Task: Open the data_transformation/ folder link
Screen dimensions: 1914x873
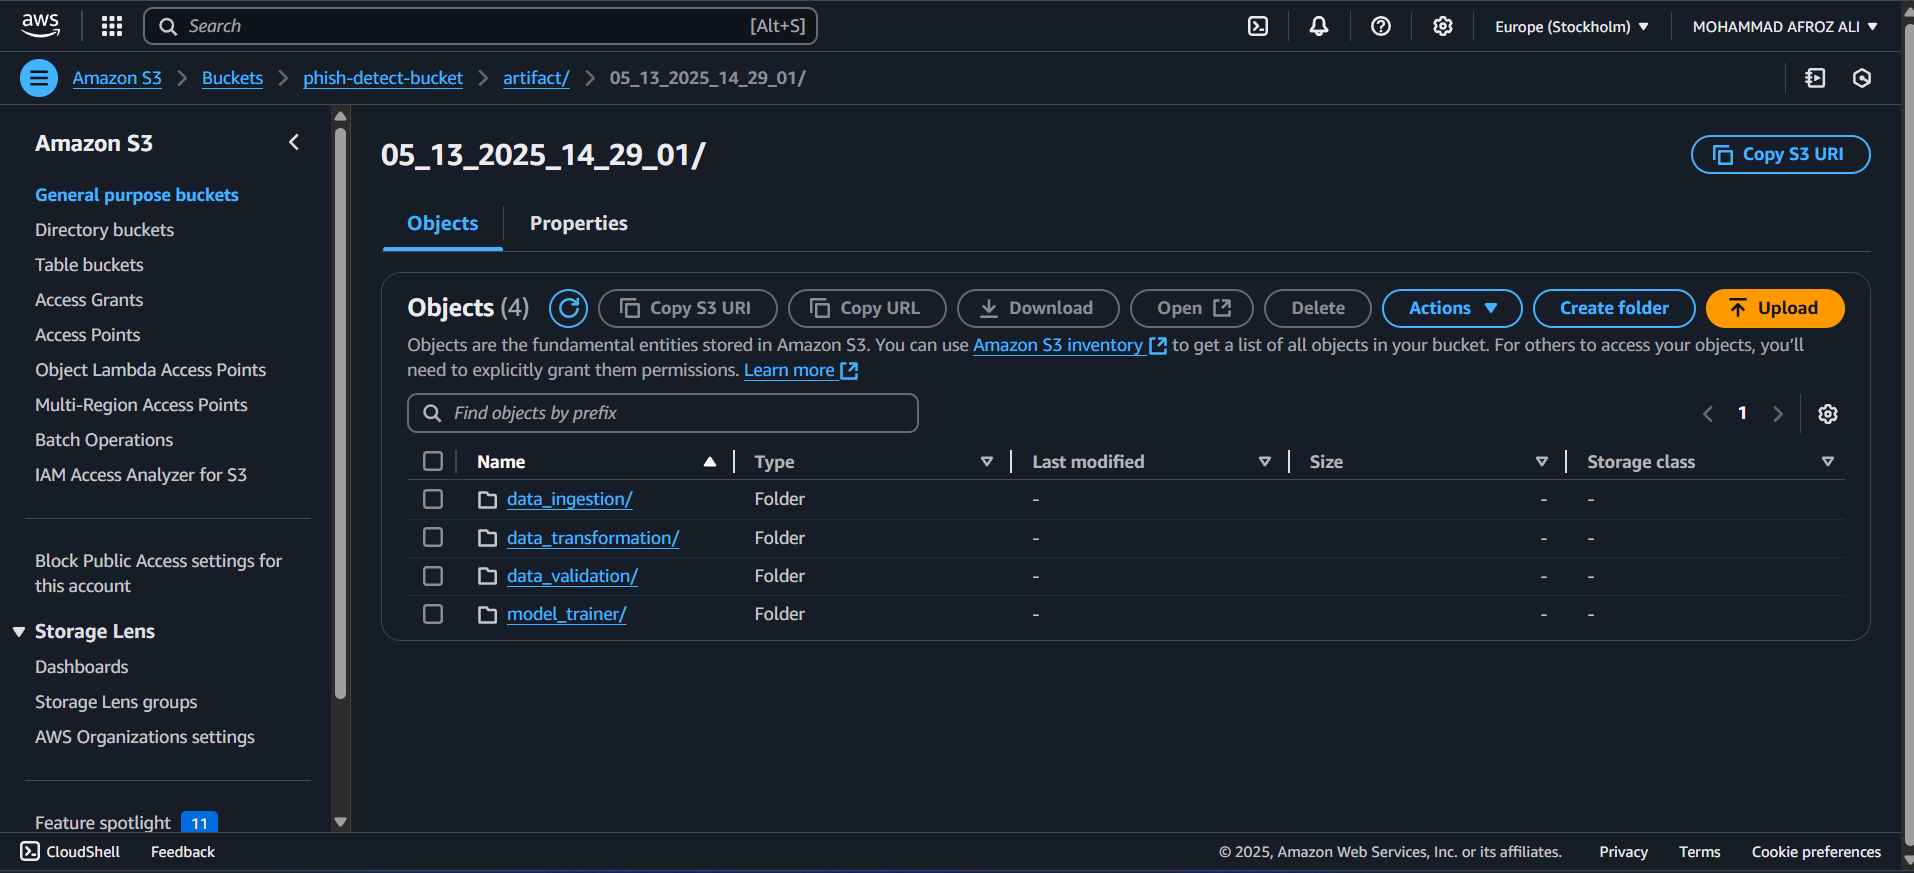Action: (x=592, y=538)
